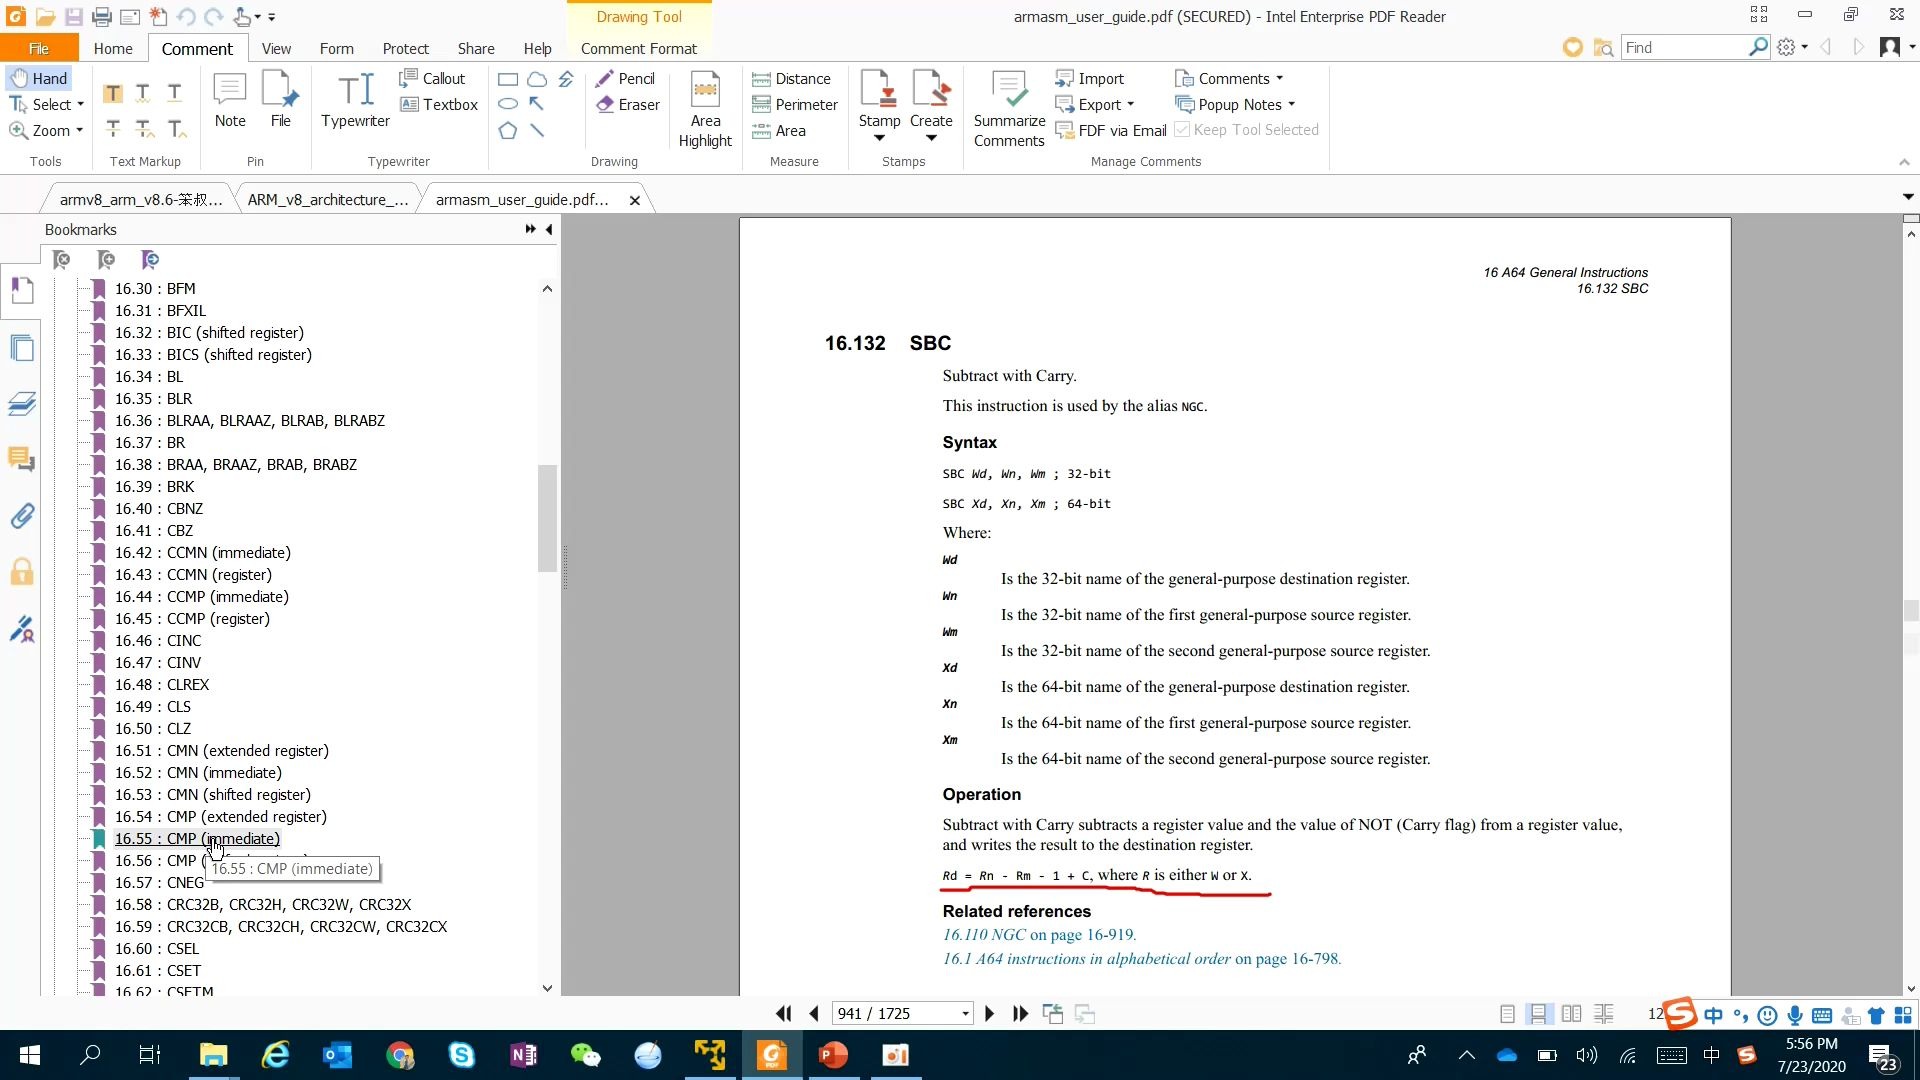Viewport: 1920px width, 1080px height.
Task: Click the Area Highlight tool
Action: tap(705, 110)
